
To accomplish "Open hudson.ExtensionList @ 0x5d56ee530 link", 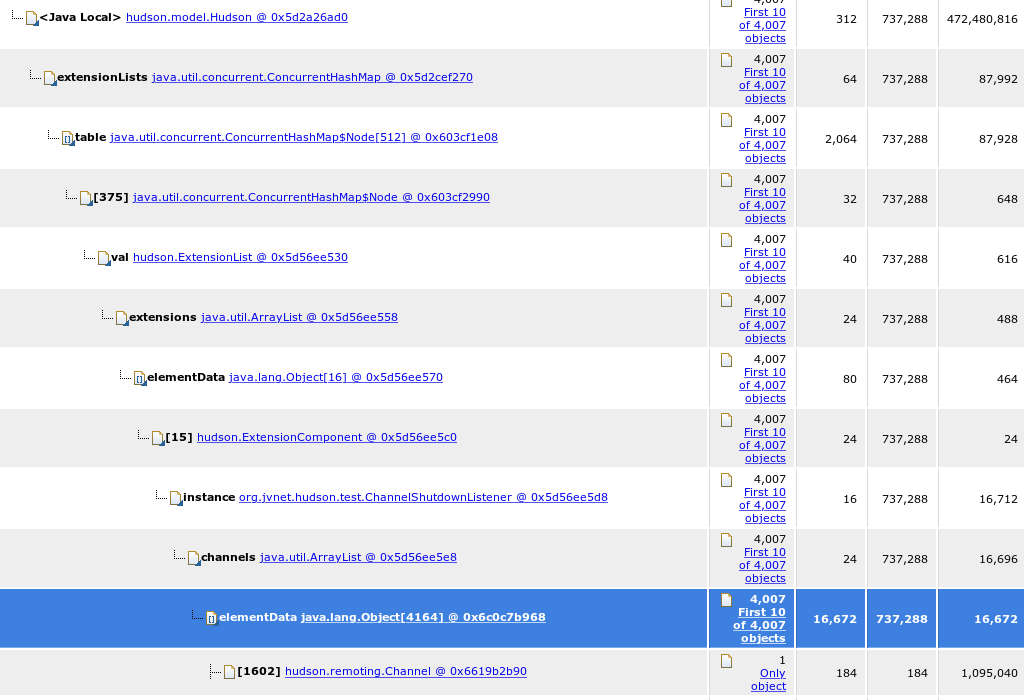I will [240, 257].
